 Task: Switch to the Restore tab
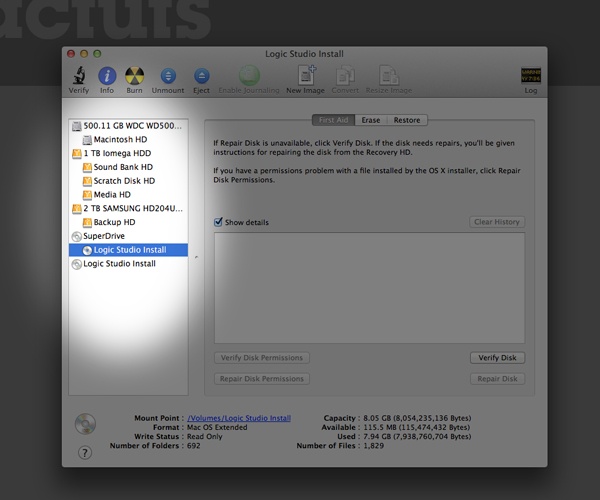(x=407, y=120)
